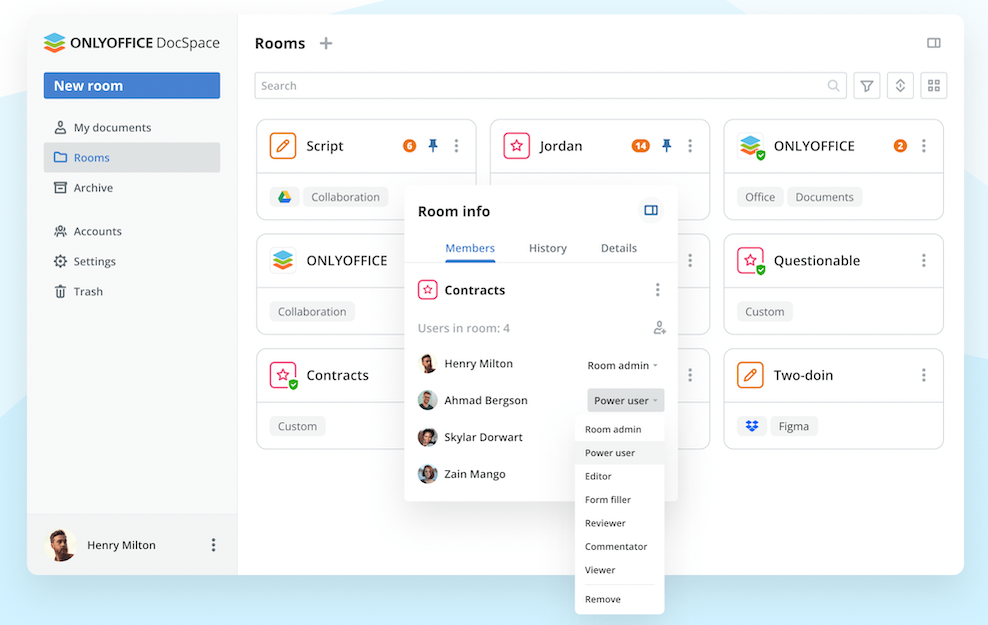988x625 pixels.
Task: Click the sort order icon next to filter
Action: [x=899, y=85]
